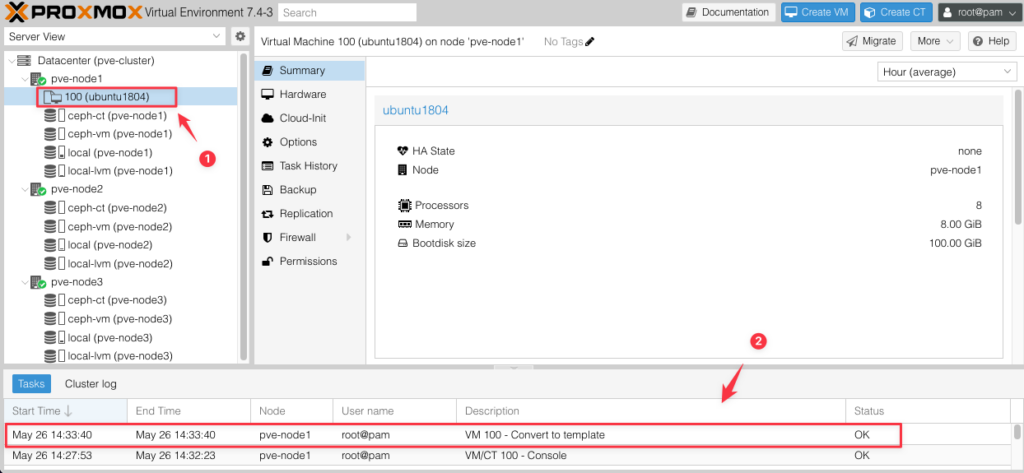
Task: Collapse the pve-node1 tree branch
Action: (24, 79)
